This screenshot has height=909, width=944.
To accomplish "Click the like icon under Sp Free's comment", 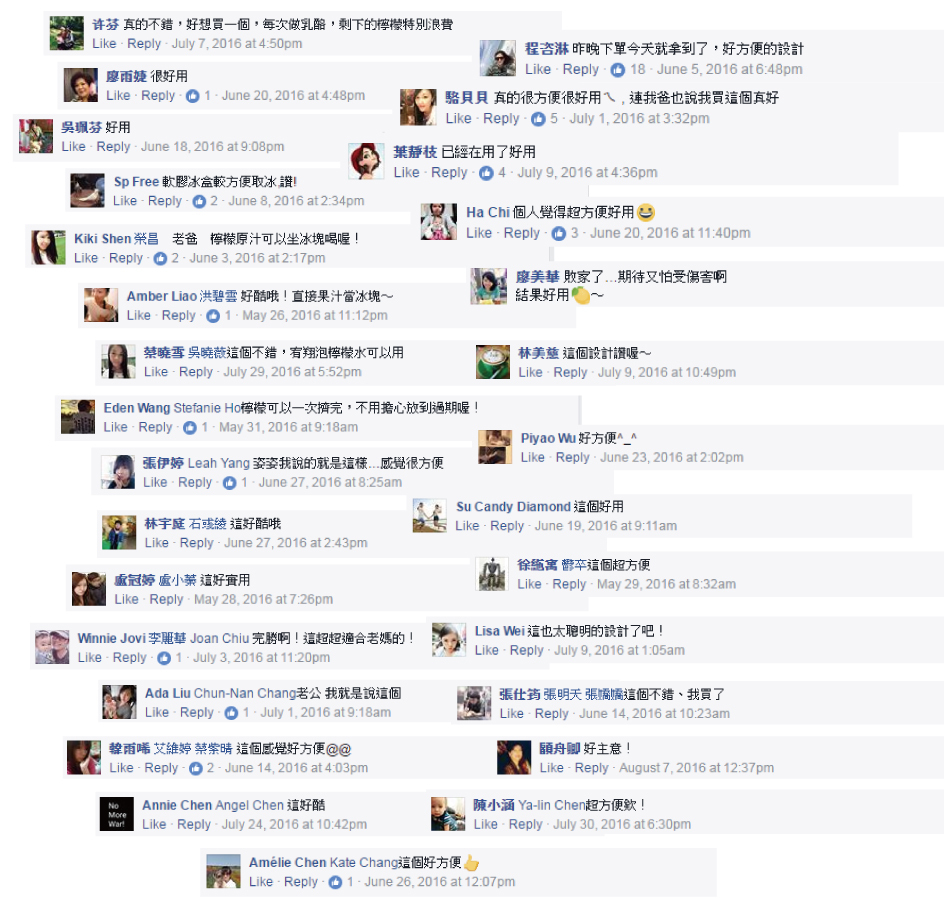I will (199, 202).
